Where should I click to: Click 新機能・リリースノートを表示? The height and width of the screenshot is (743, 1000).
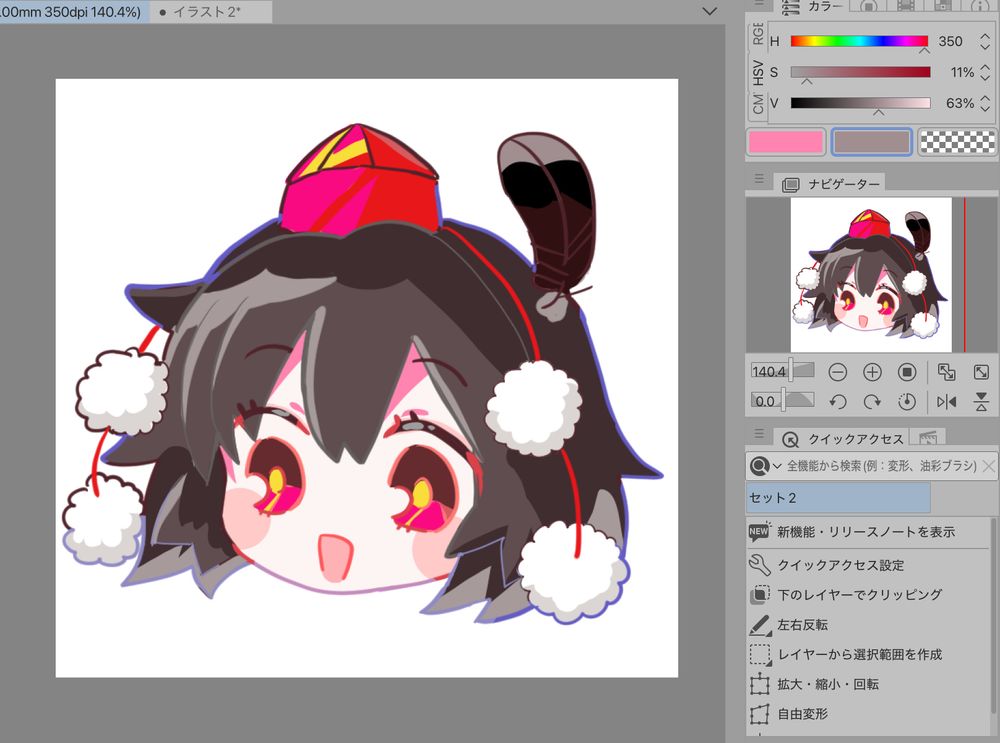[x=865, y=532]
